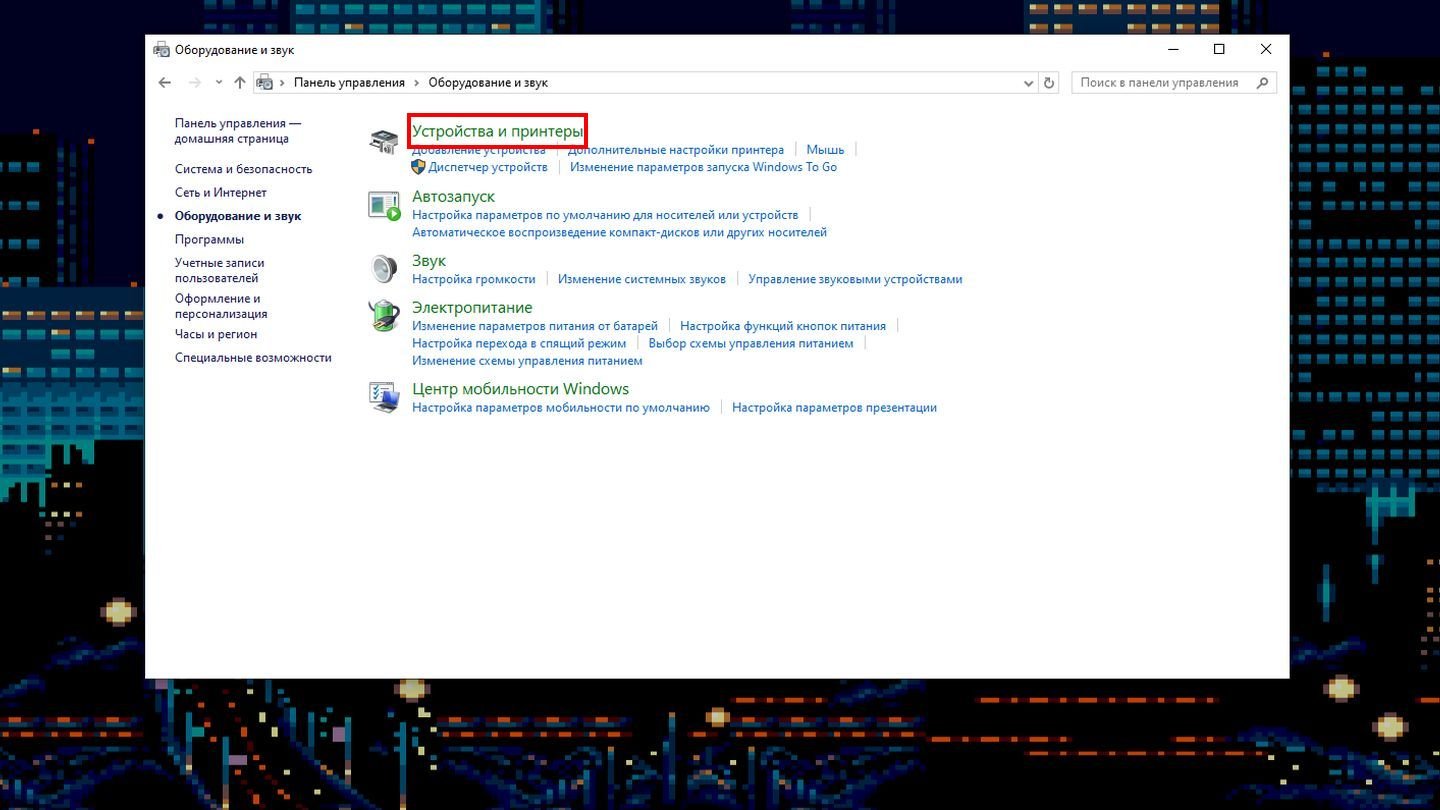Select Оборудование и звук breadcrumb segment

(488, 83)
